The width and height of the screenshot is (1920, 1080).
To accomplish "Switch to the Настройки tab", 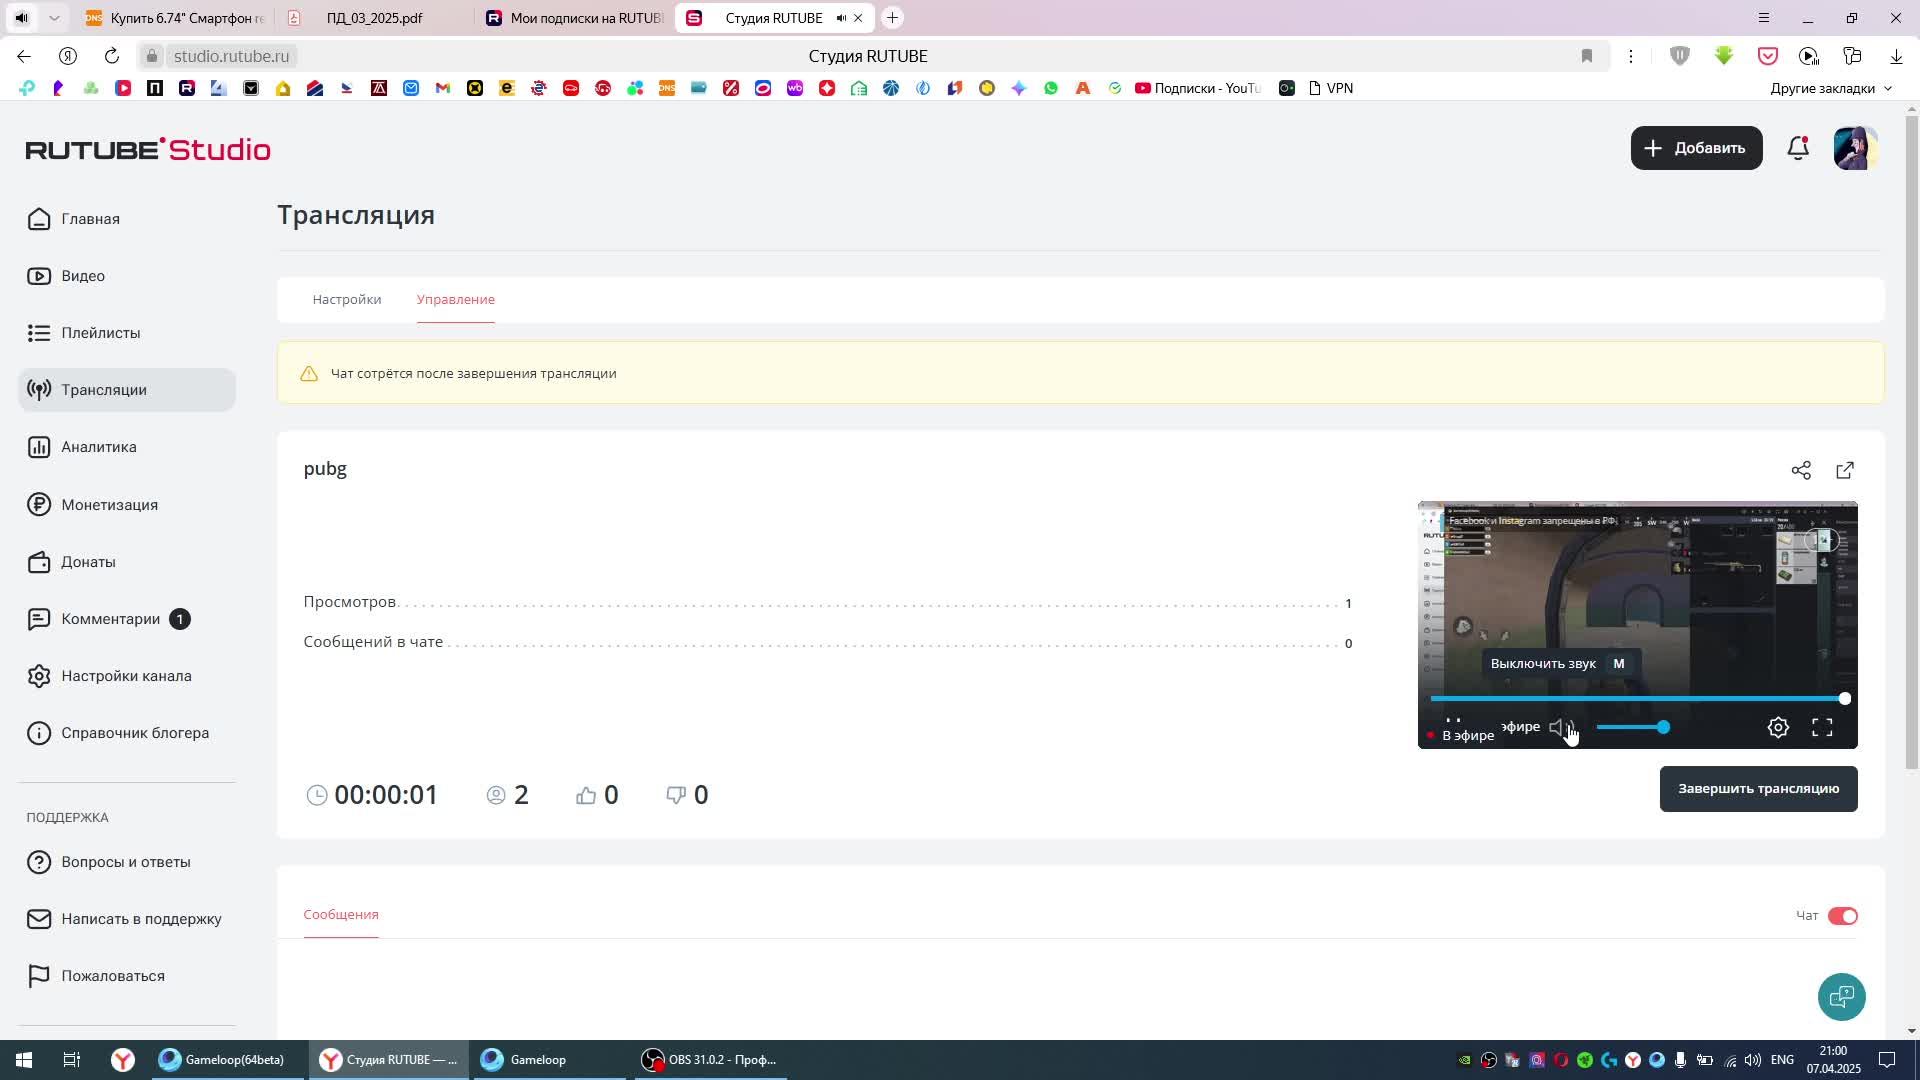I will 346,300.
